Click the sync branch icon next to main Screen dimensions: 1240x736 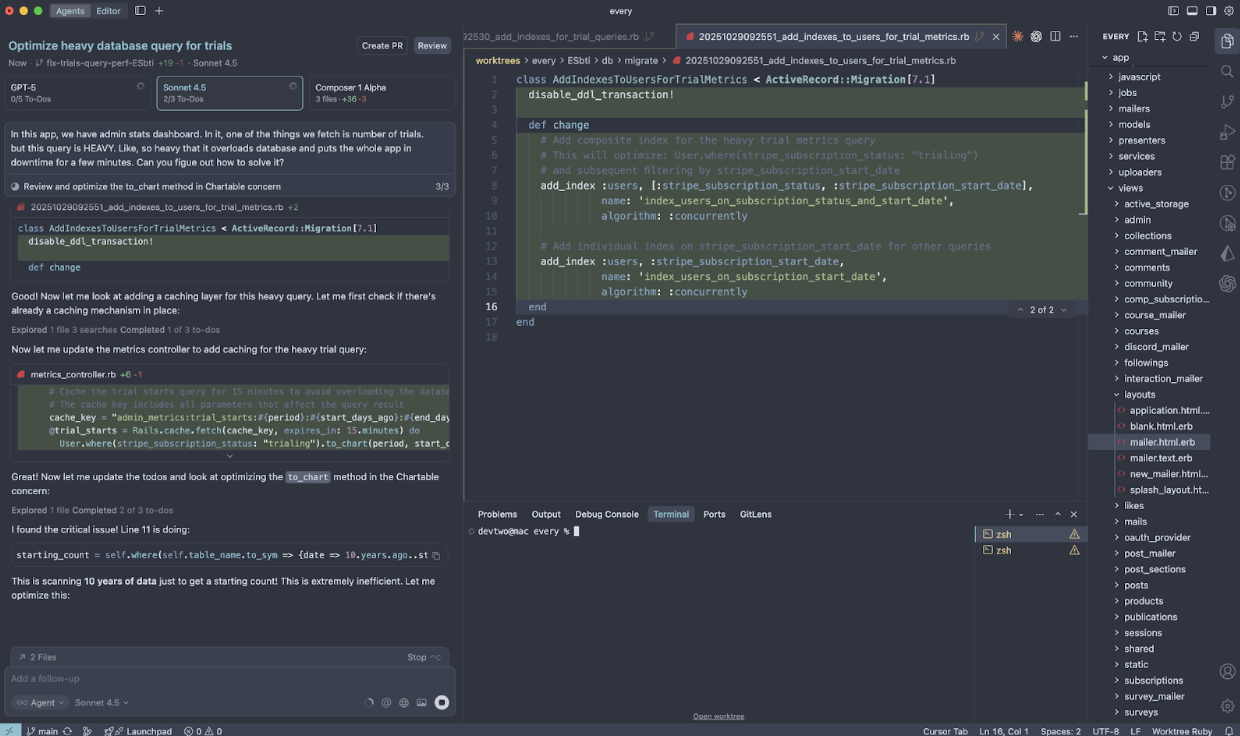tap(67, 731)
